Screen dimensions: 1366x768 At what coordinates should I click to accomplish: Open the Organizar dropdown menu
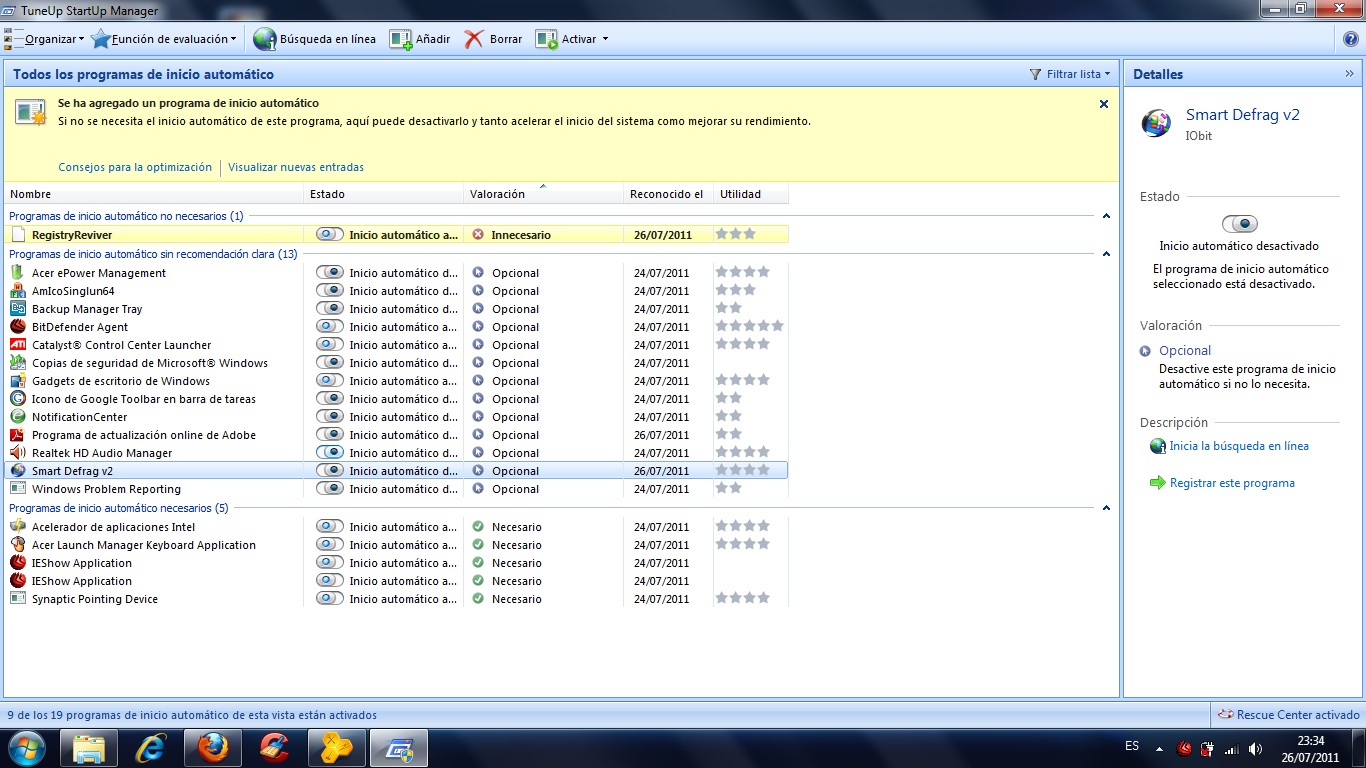(81, 40)
